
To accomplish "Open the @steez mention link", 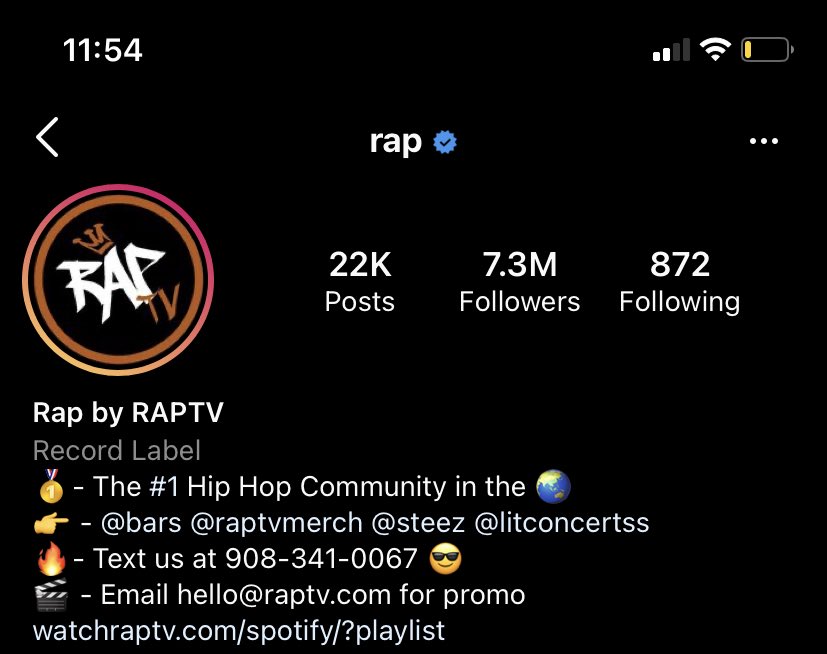I will [418, 523].
